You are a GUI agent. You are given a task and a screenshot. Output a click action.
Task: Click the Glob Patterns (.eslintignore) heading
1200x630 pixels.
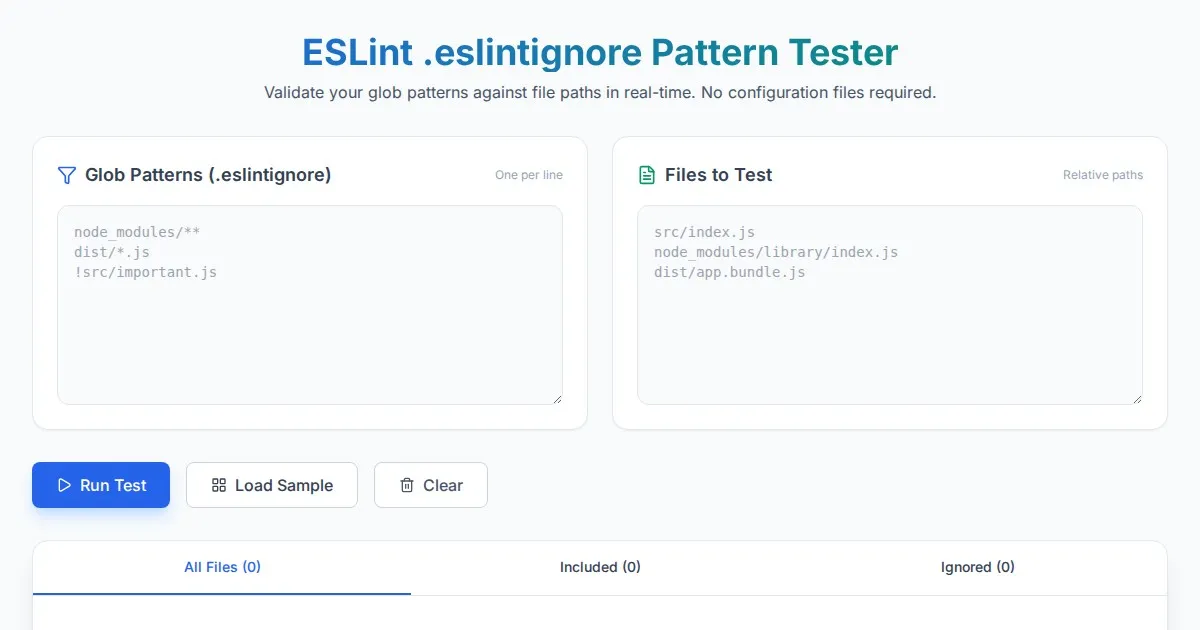click(x=208, y=175)
